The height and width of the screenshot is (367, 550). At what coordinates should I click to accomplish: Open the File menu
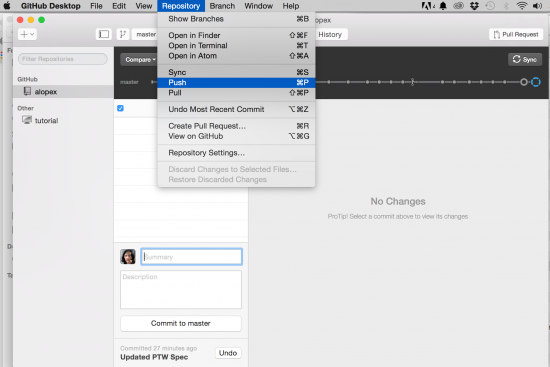click(96, 6)
